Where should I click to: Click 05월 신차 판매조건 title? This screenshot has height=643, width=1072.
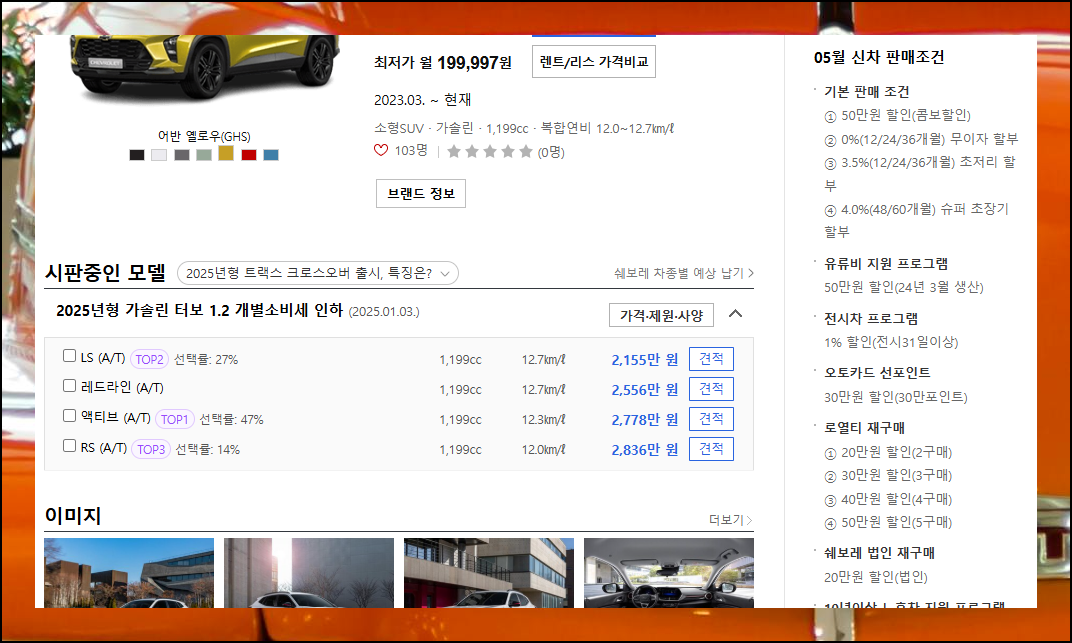click(x=879, y=57)
